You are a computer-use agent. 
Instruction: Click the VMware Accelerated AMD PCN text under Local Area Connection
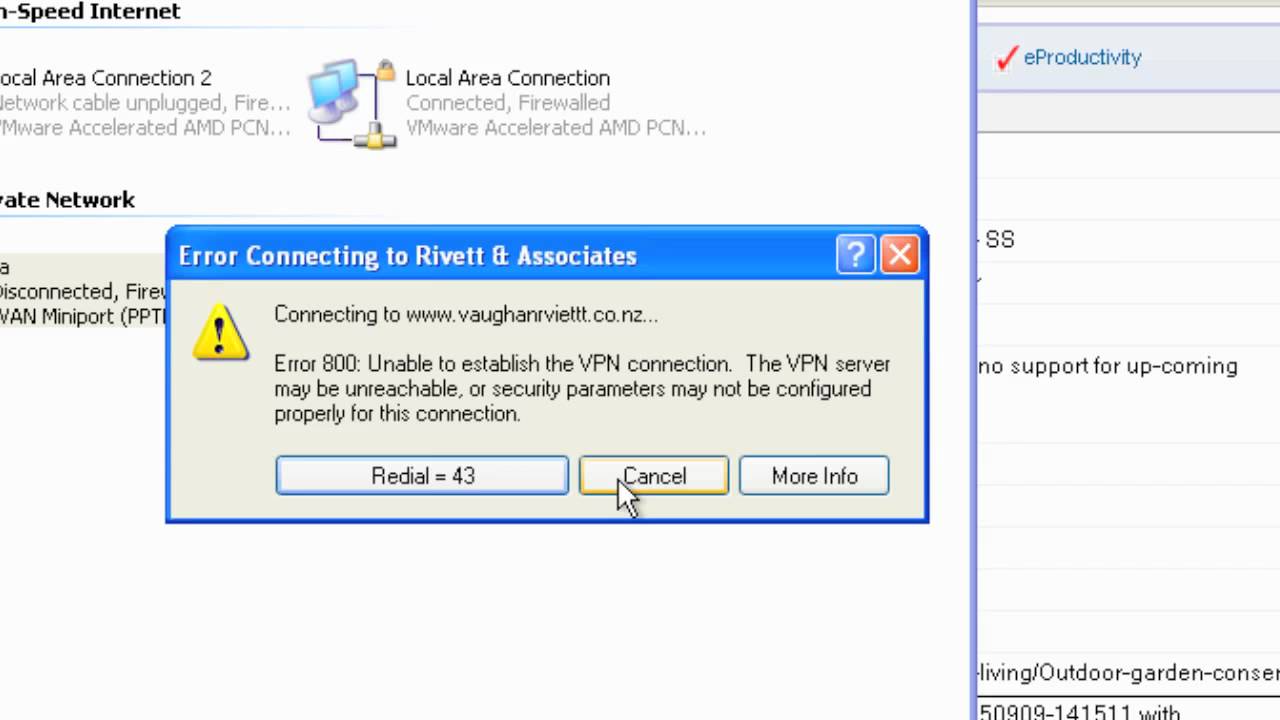(555, 128)
